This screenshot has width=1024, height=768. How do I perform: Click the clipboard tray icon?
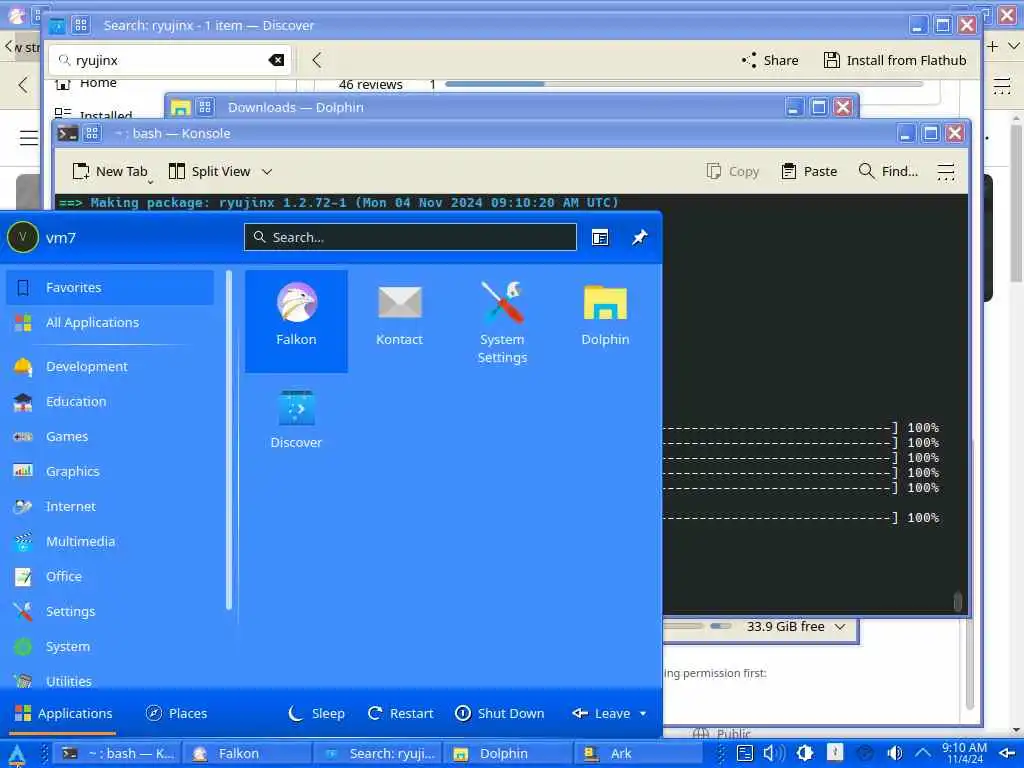coord(744,754)
